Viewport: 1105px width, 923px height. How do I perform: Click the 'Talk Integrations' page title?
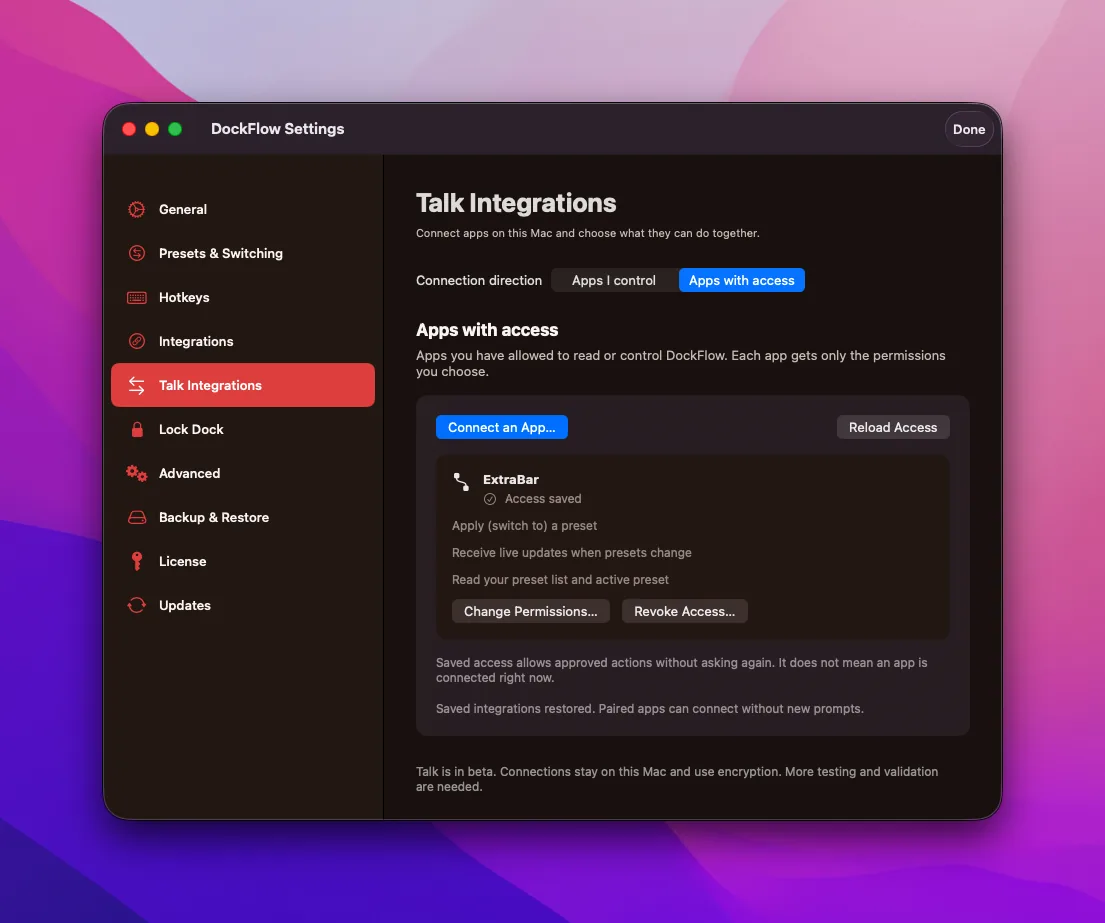click(x=516, y=203)
